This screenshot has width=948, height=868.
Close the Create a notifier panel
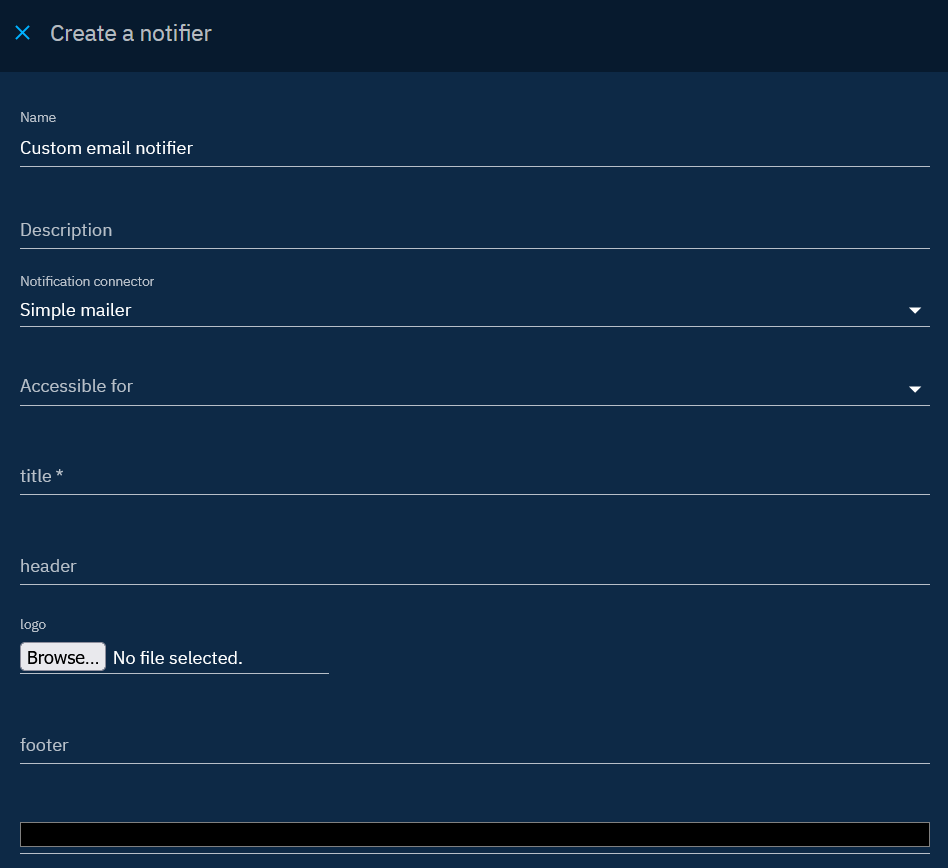pyautogui.click(x=23, y=33)
